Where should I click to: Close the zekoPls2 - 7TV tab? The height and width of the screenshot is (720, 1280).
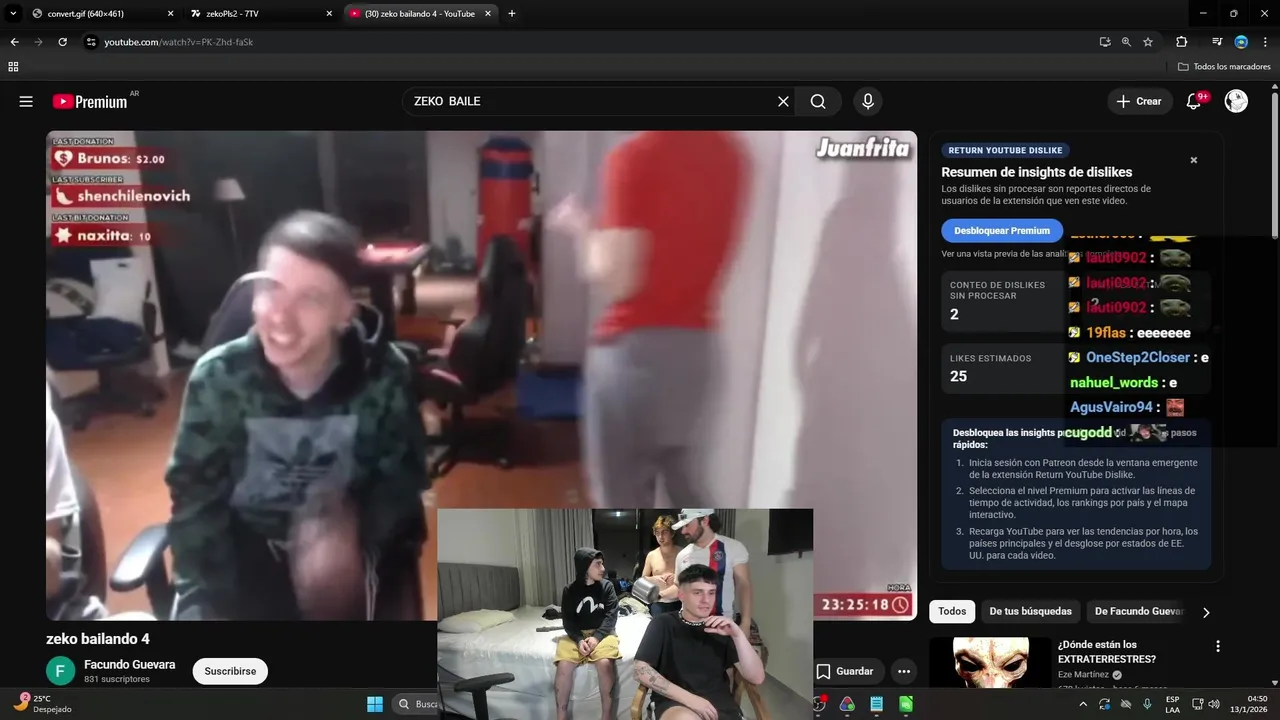(329, 14)
